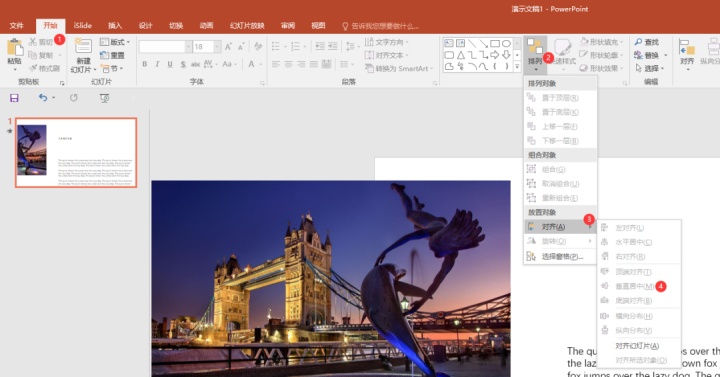This screenshot has width=720, height=377.
Task: Open the font size 18 dropdown
Action: coord(217,46)
